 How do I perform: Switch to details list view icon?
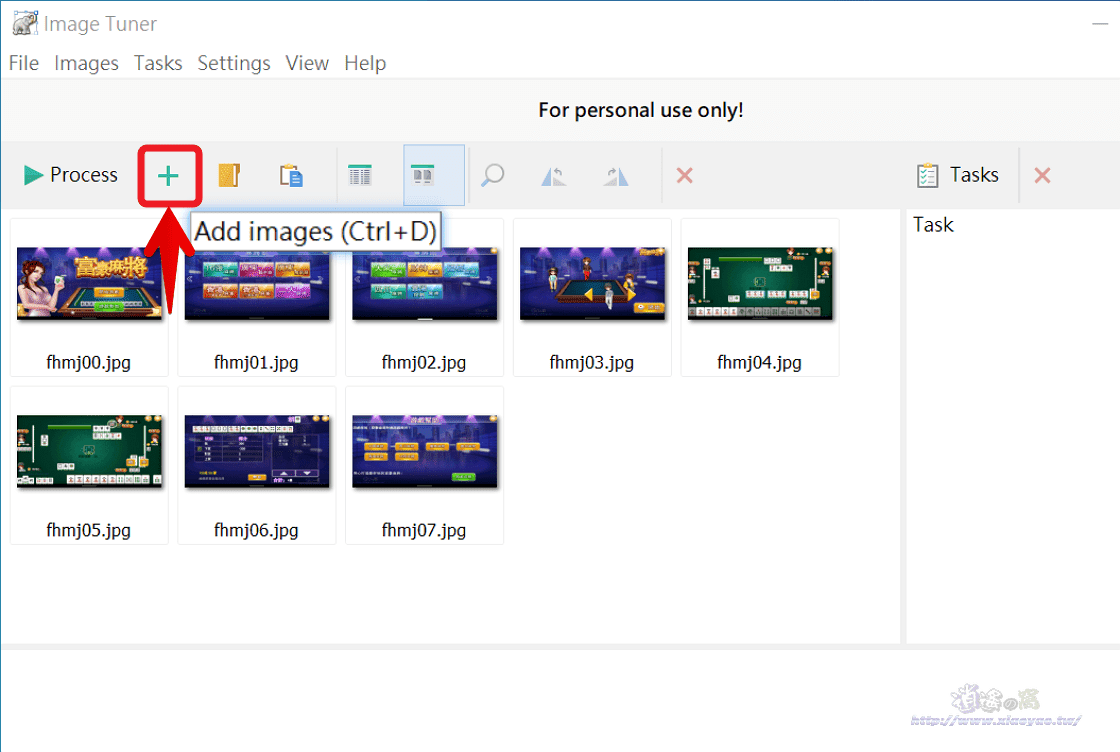(359, 175)
